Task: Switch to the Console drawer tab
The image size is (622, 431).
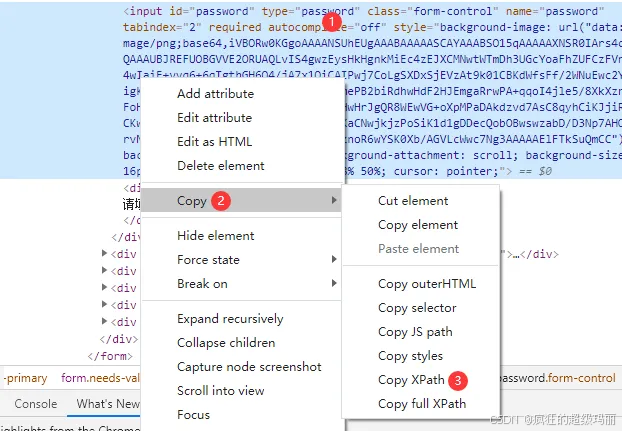Action: [36, 404]
